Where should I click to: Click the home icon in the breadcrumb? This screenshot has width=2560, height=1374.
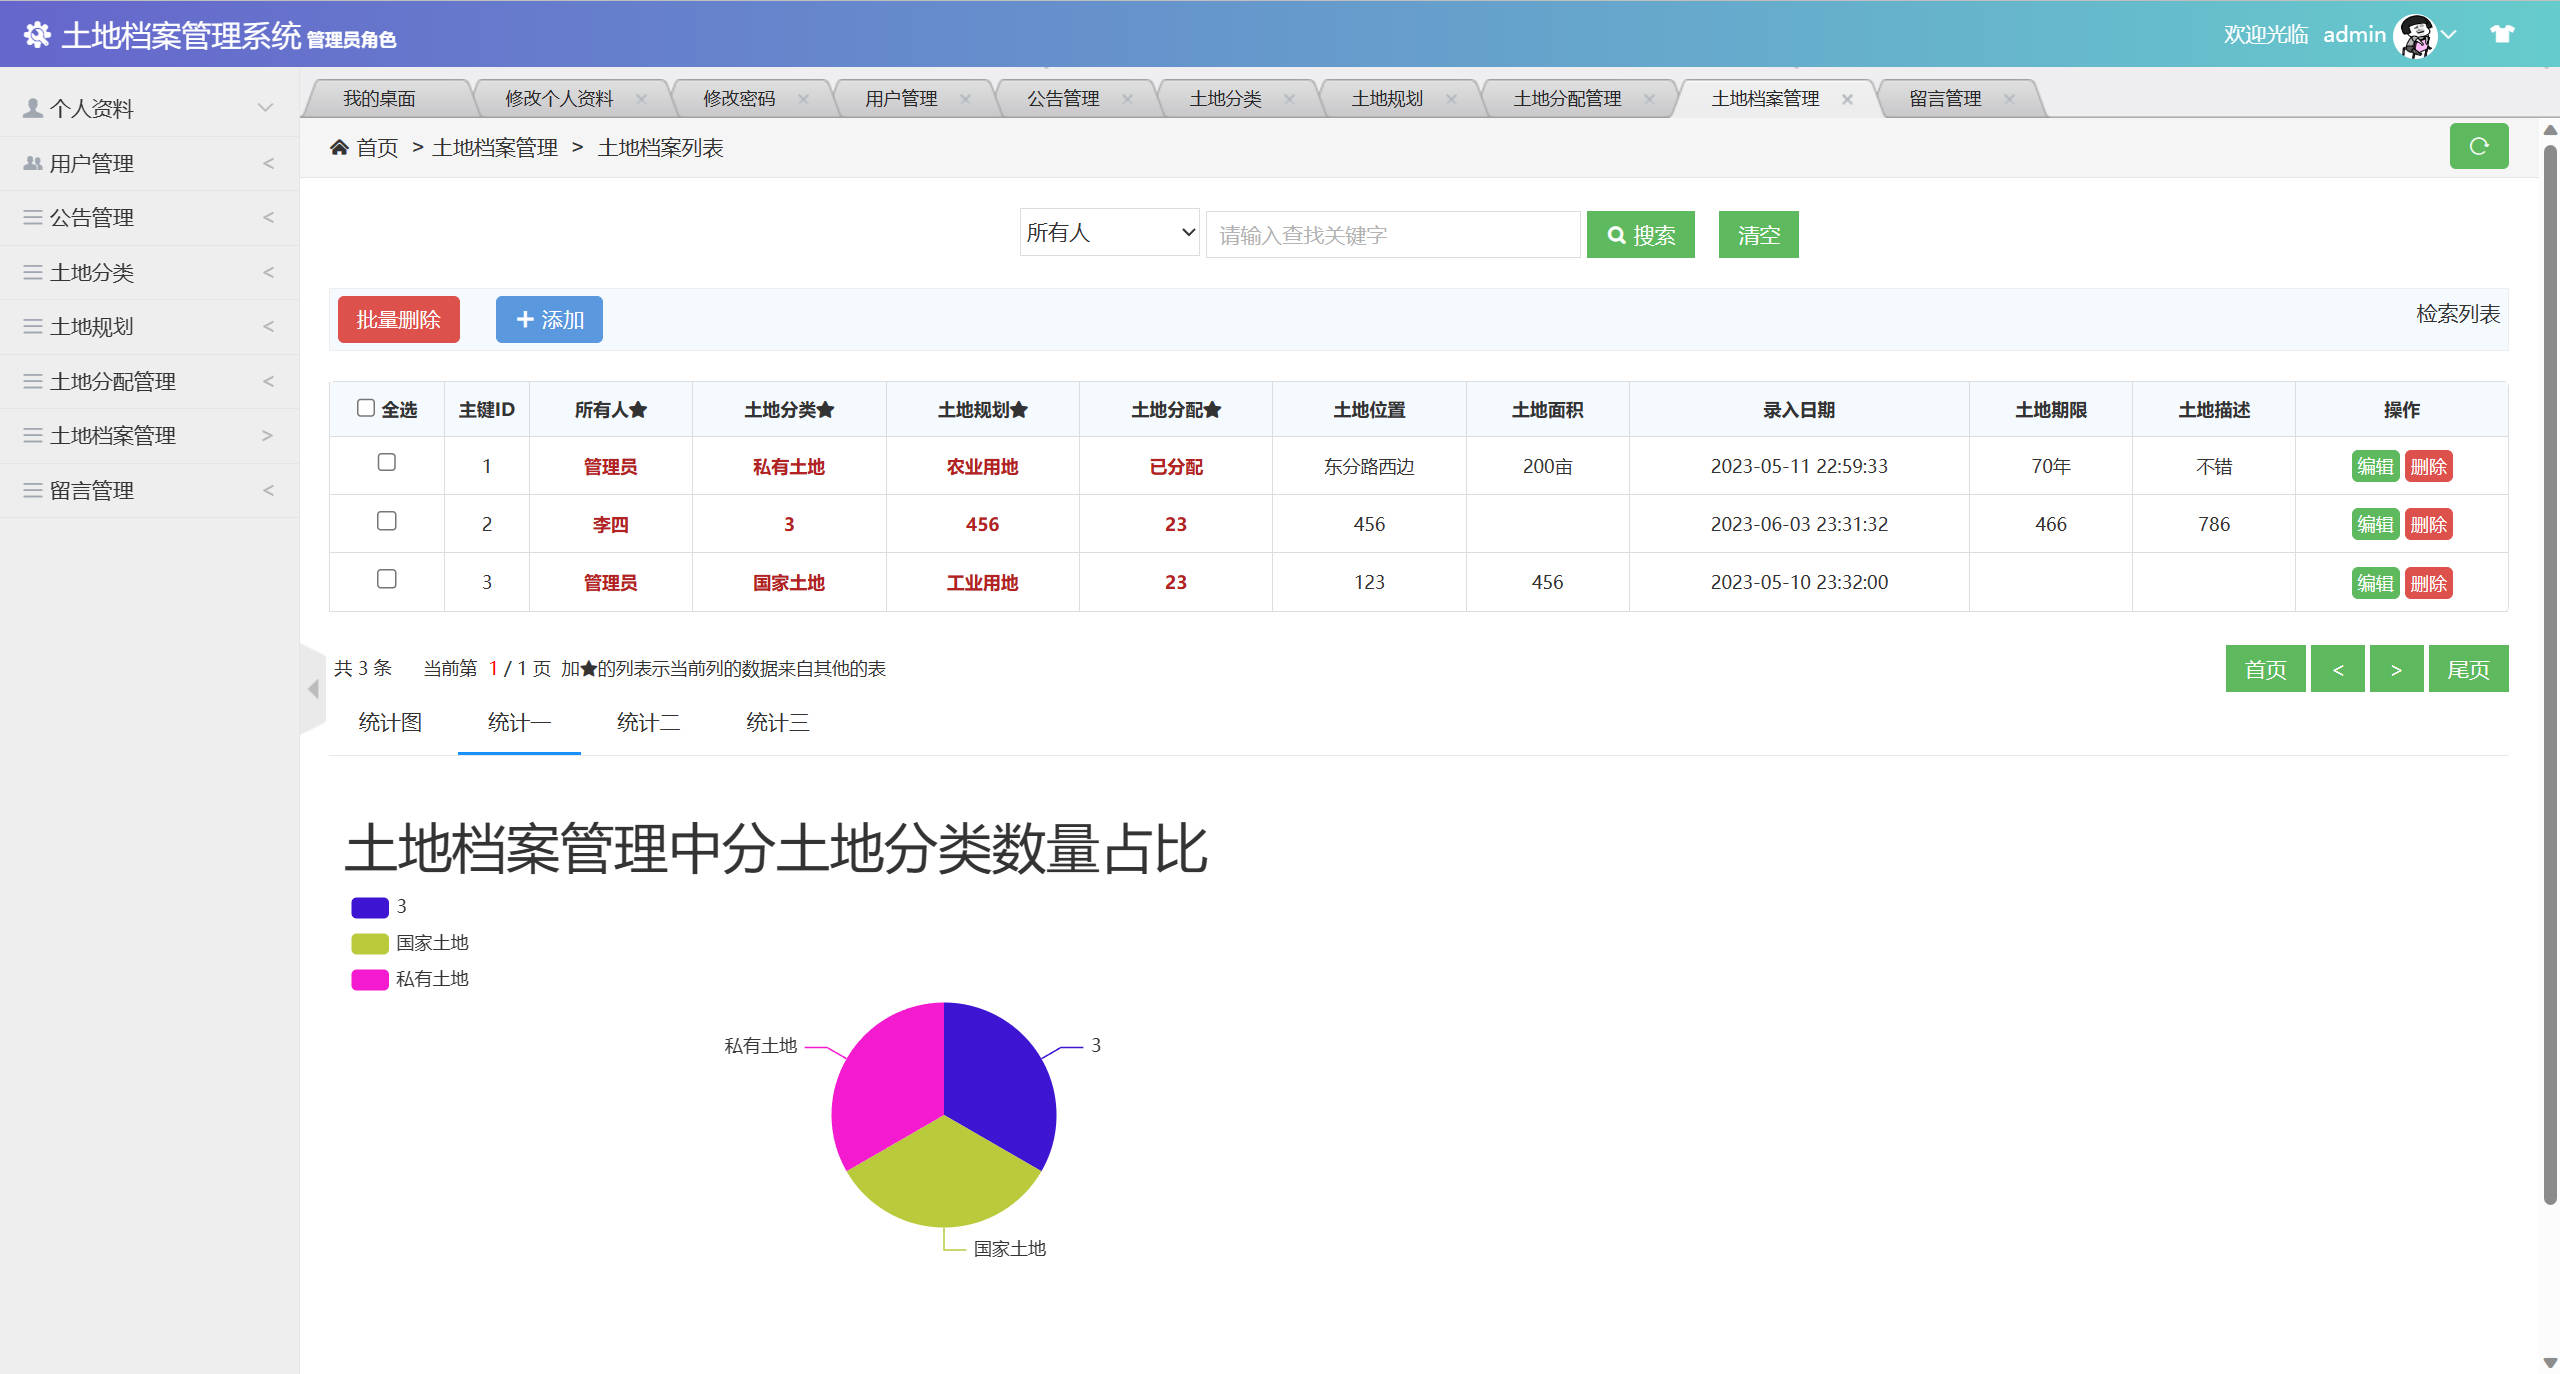[x=340, y=146]
